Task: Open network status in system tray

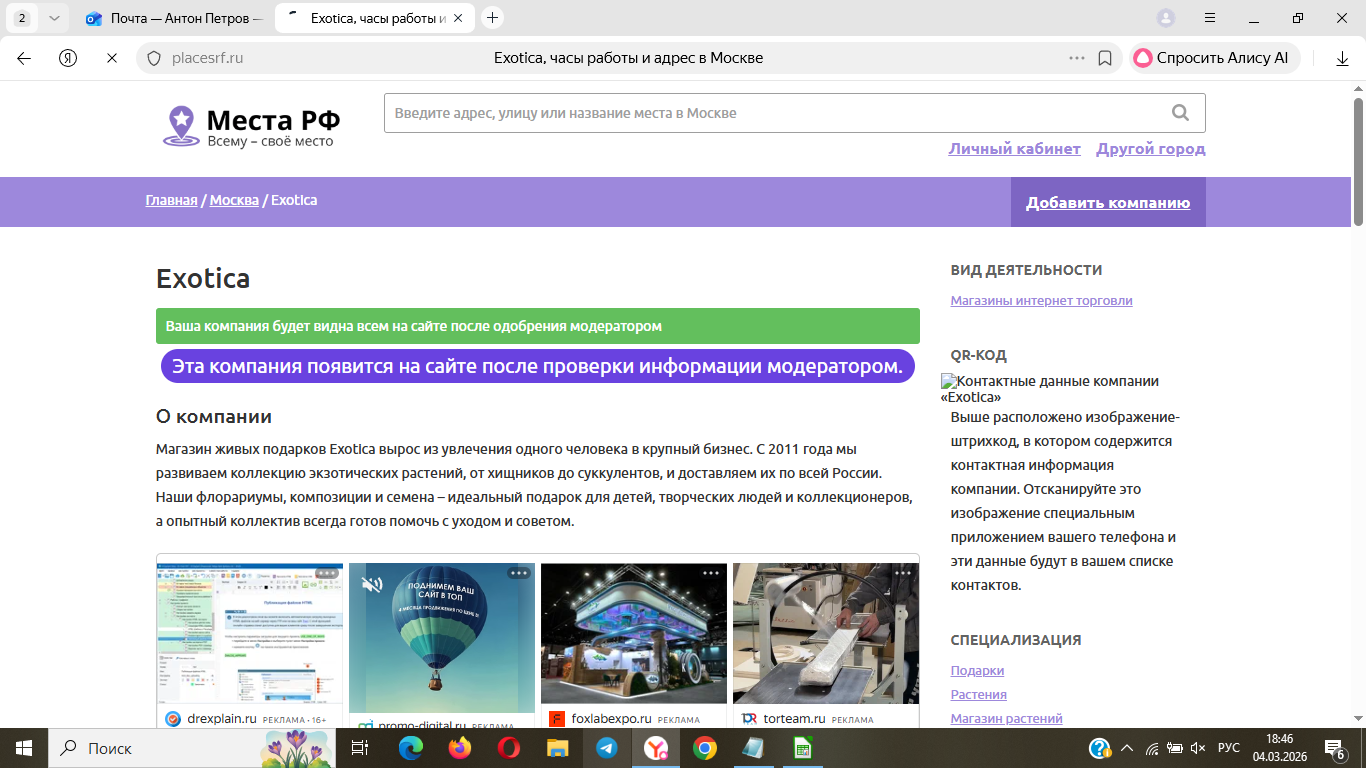Action: click(1152, 748)
